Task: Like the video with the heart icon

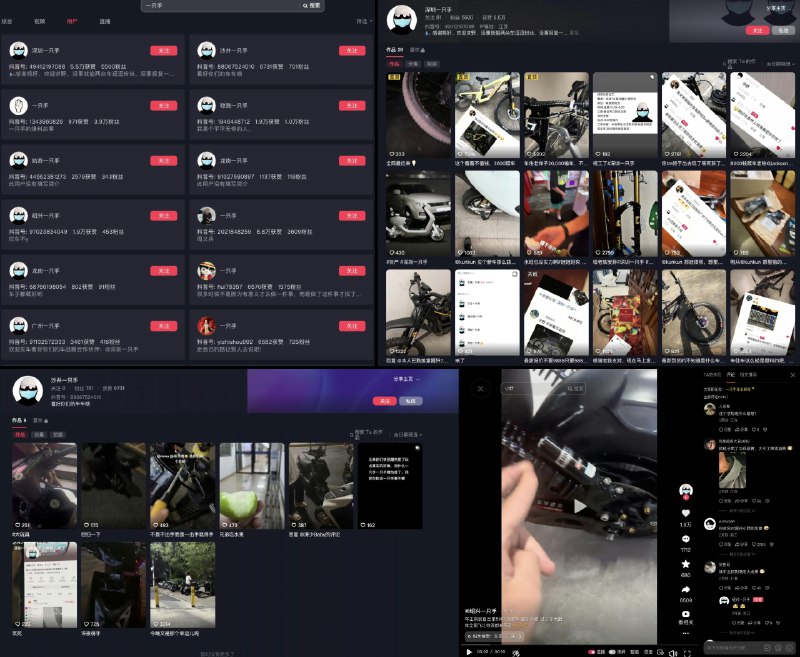Action: (x=685, y=513)
